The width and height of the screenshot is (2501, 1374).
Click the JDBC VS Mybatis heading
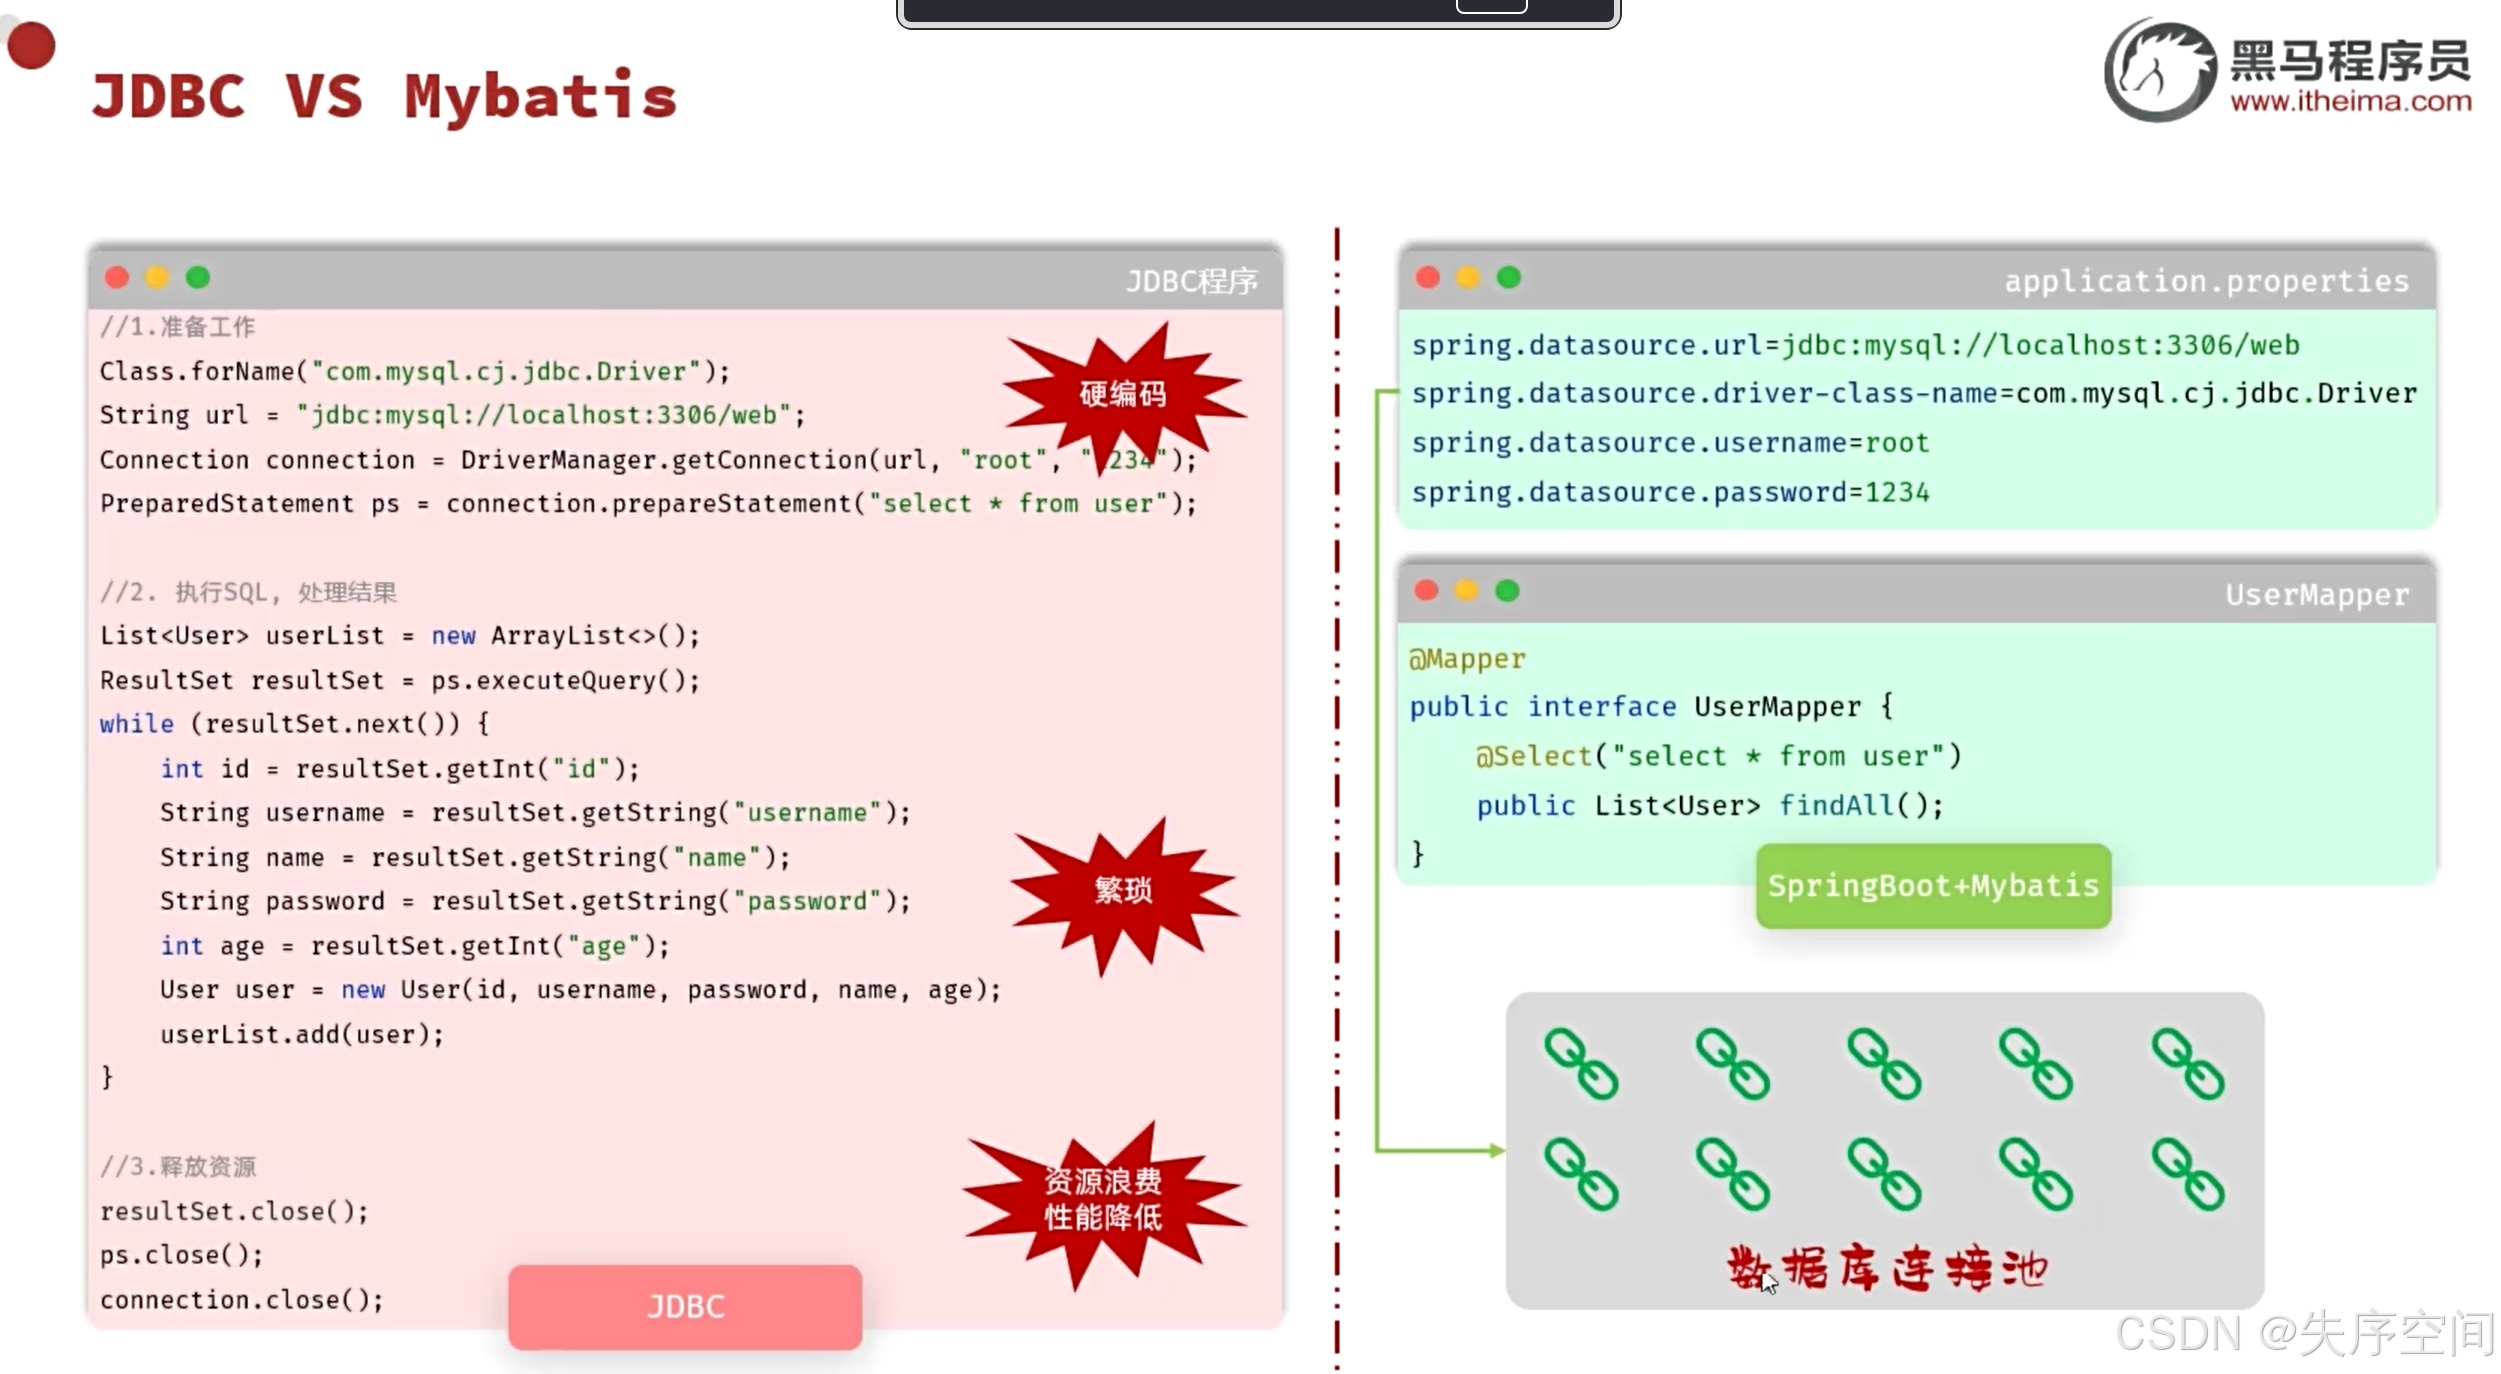click(385, 97)
